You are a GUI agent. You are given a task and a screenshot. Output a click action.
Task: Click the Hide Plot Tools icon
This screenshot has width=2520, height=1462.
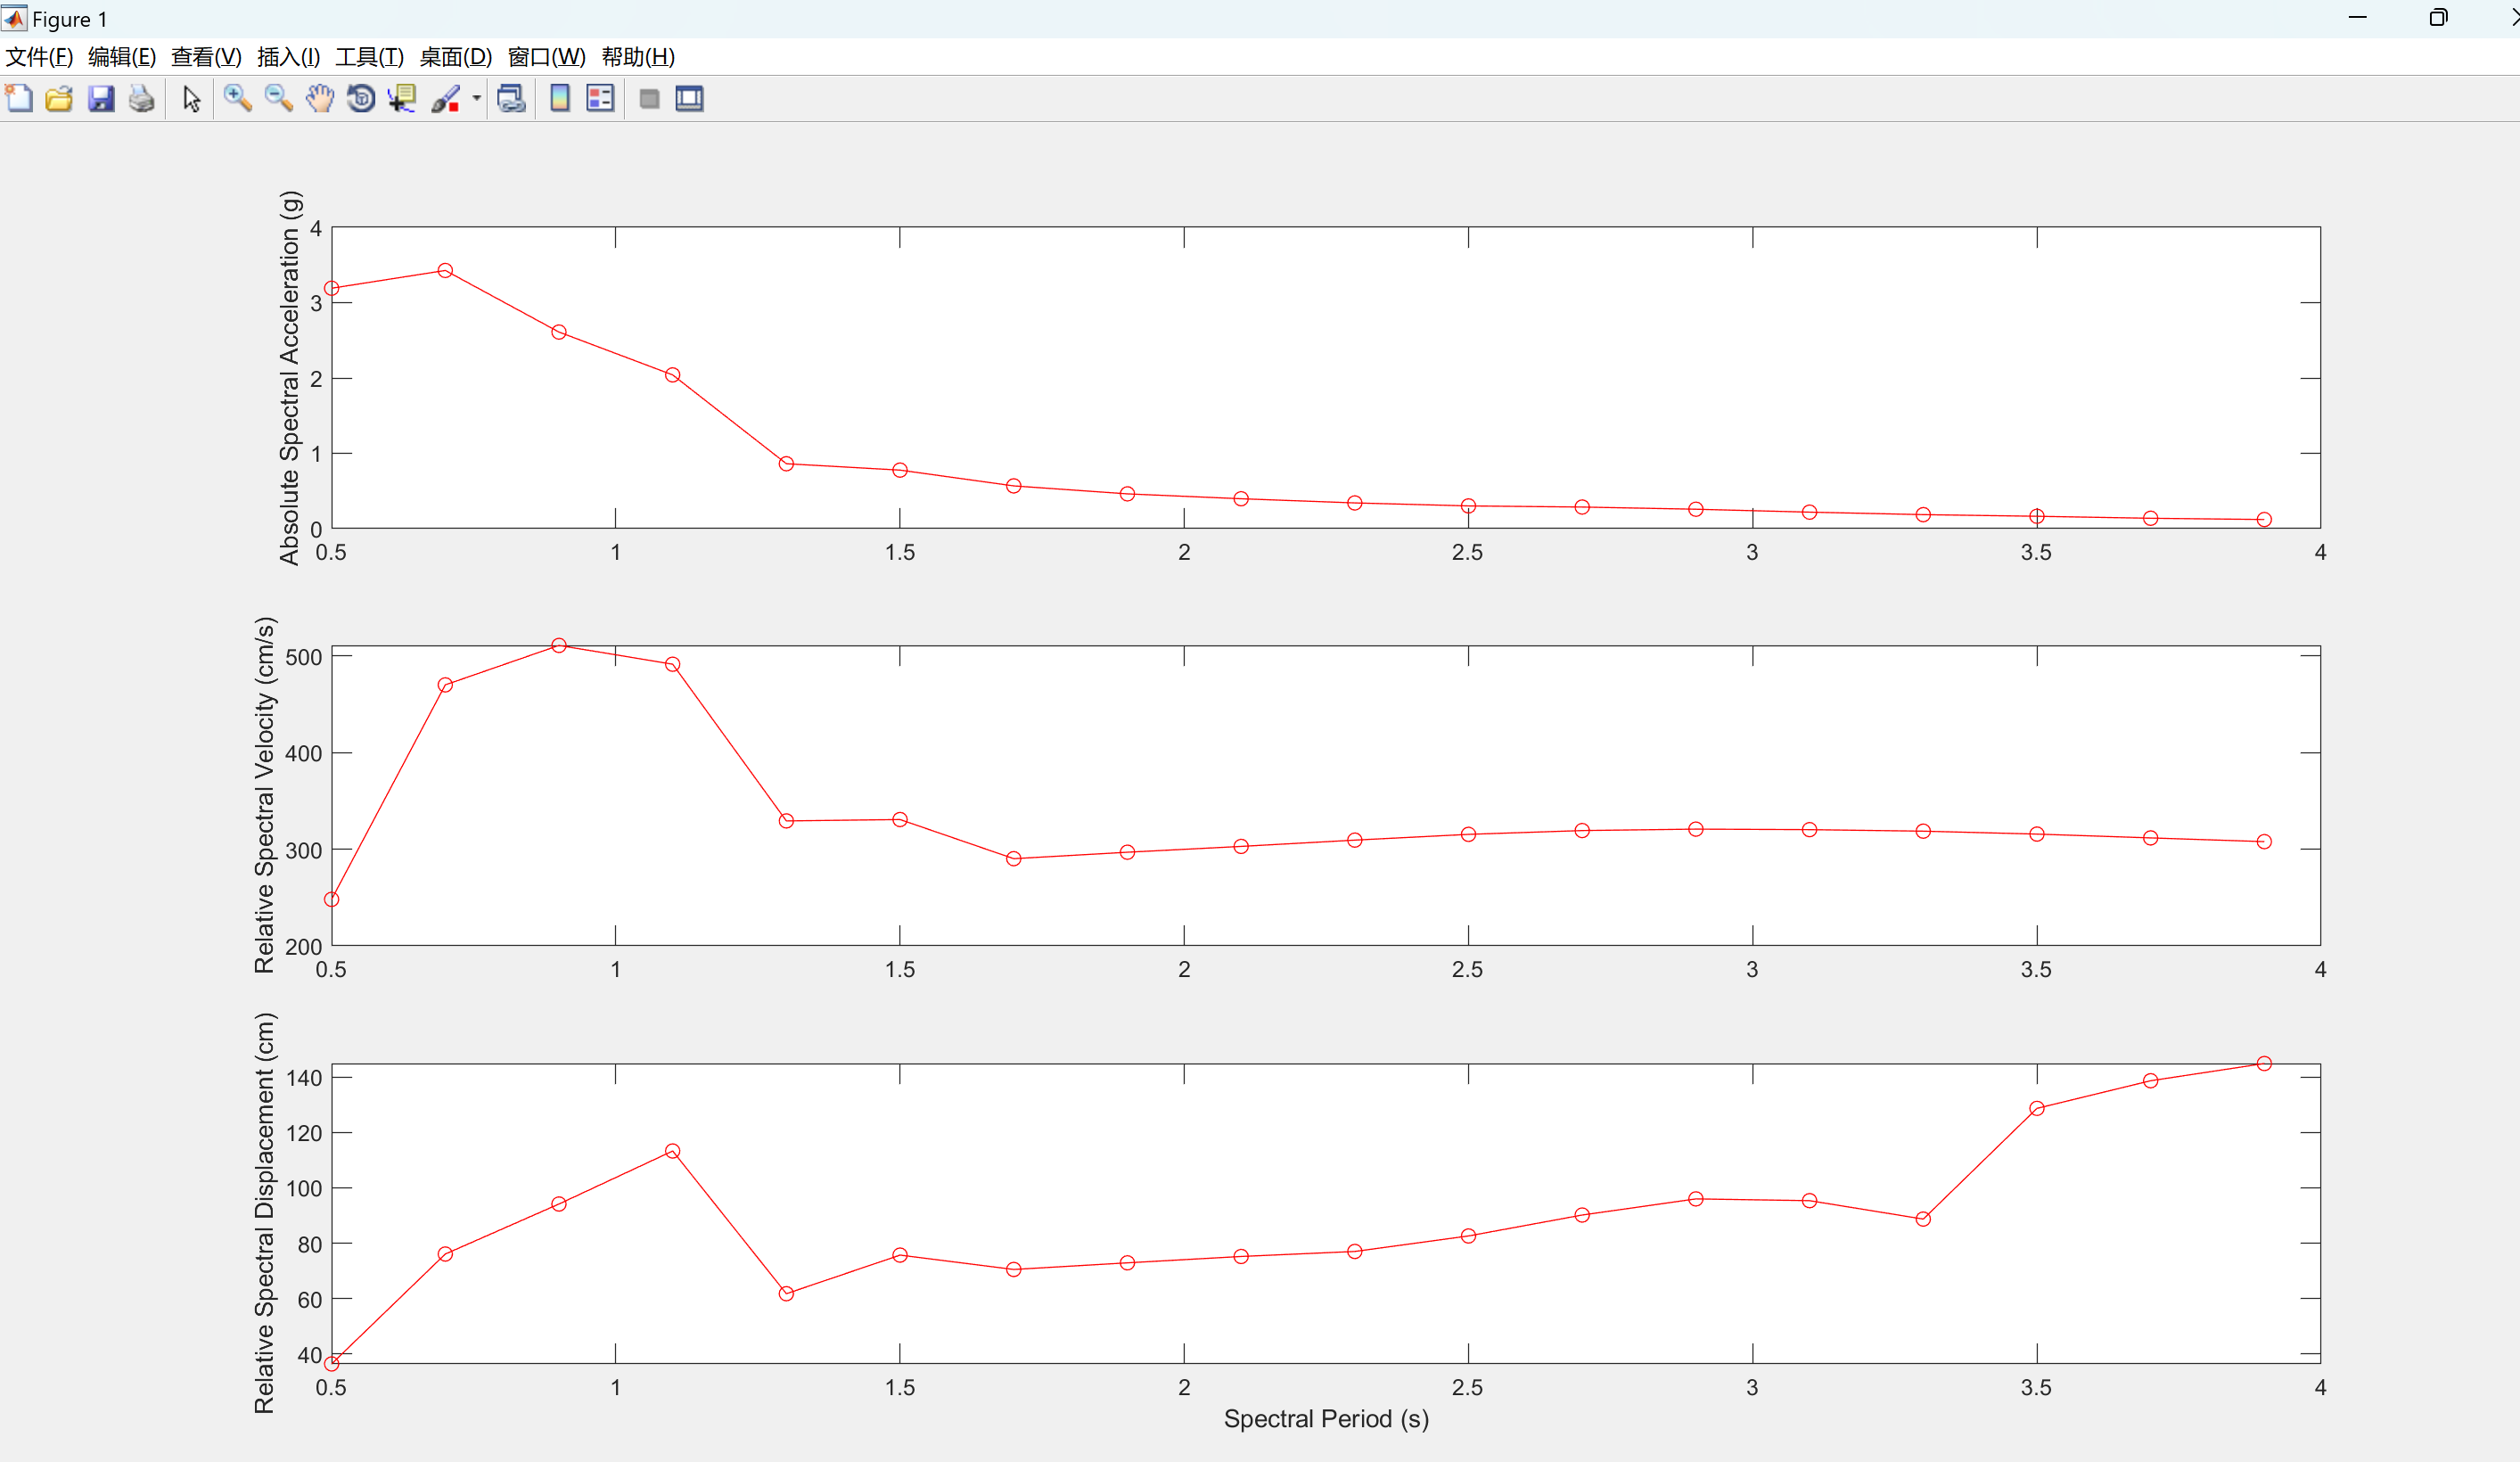pyautogui.click(x=649, y=99)
